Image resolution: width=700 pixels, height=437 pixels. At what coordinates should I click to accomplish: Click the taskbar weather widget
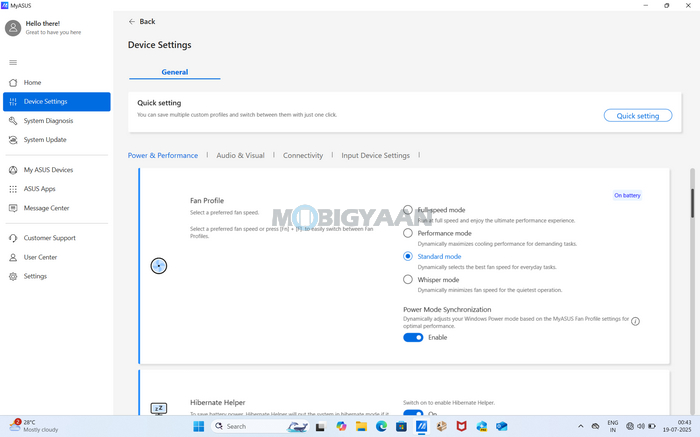34,426
